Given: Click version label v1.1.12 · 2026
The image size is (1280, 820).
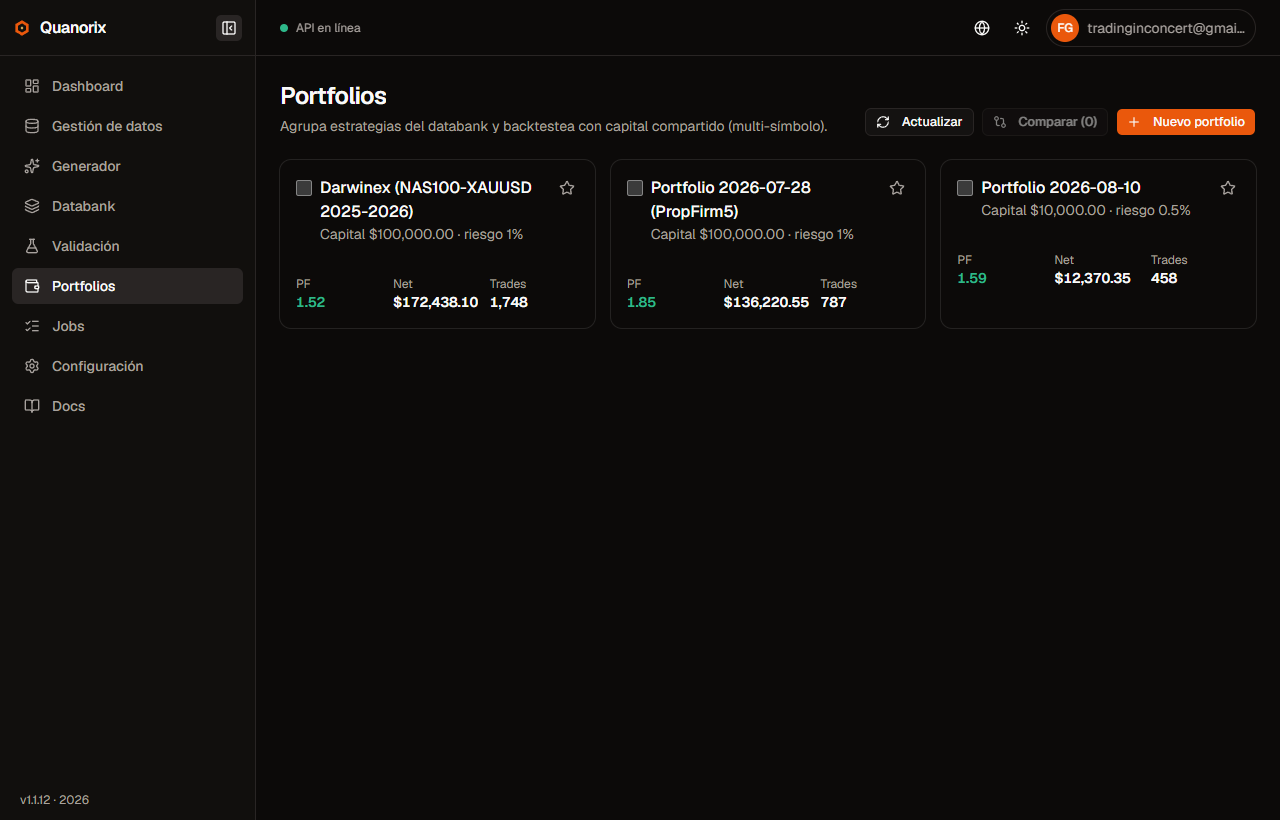Looking at the screenshot, I should click(55, 800).
